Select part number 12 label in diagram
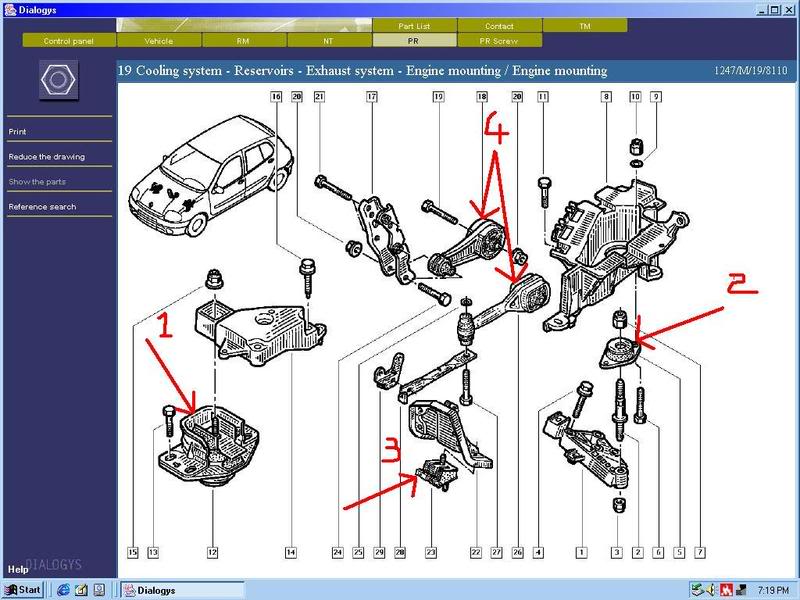This screenshot has height=600, width=800. [212, 552]
